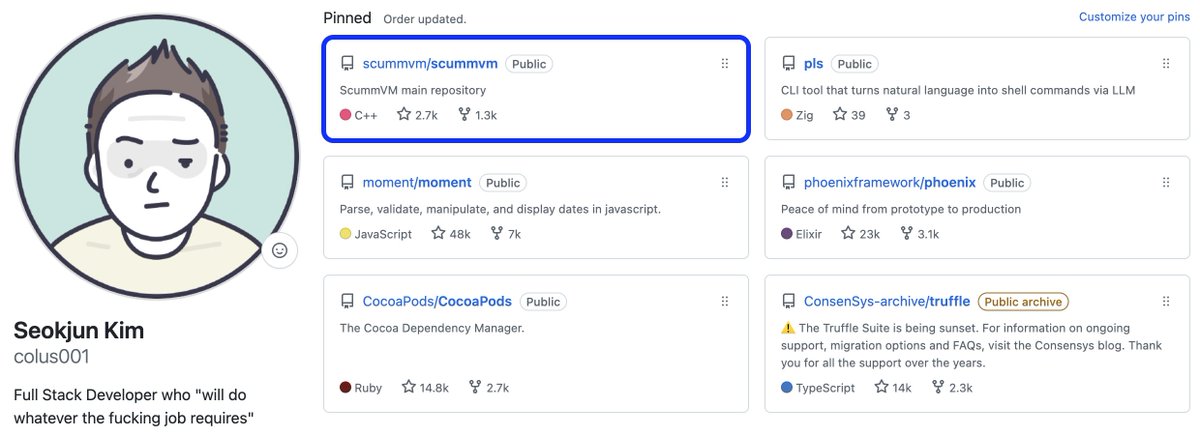Click the name Seokjun Kim
This screenshot has height=436, width=1200.
(x=79, y=331)
